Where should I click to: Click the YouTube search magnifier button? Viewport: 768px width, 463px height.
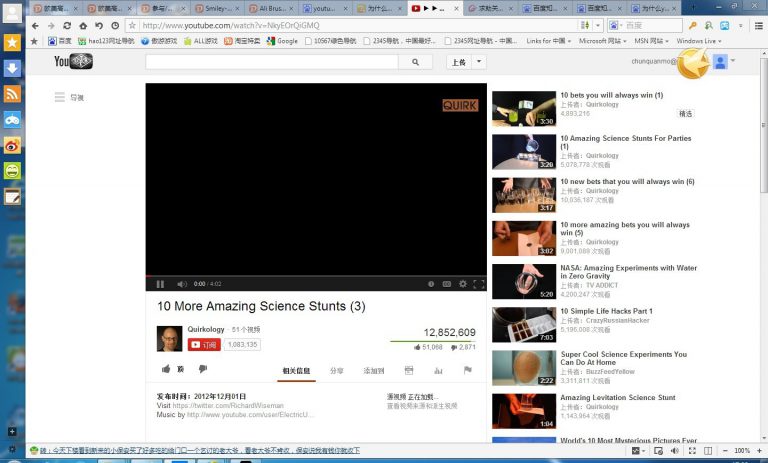[x=415, y=62]
